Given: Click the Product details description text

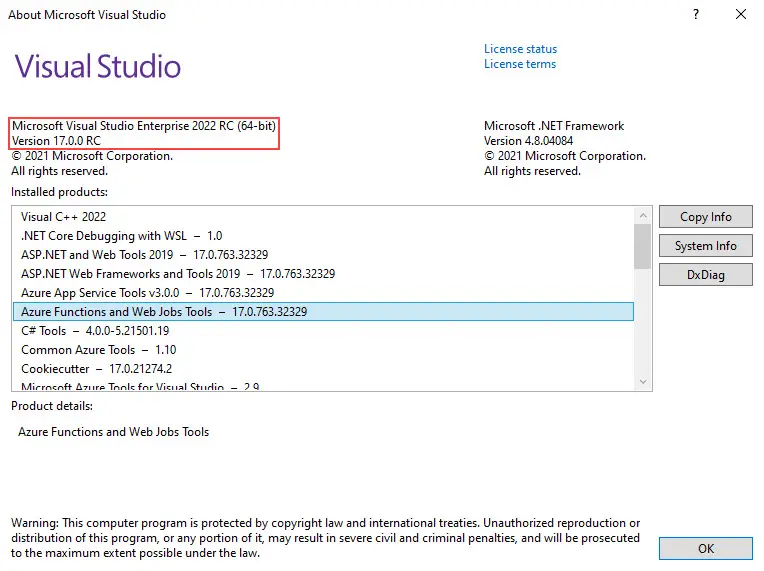Looking at the screenshot, I should coord(114,432).
